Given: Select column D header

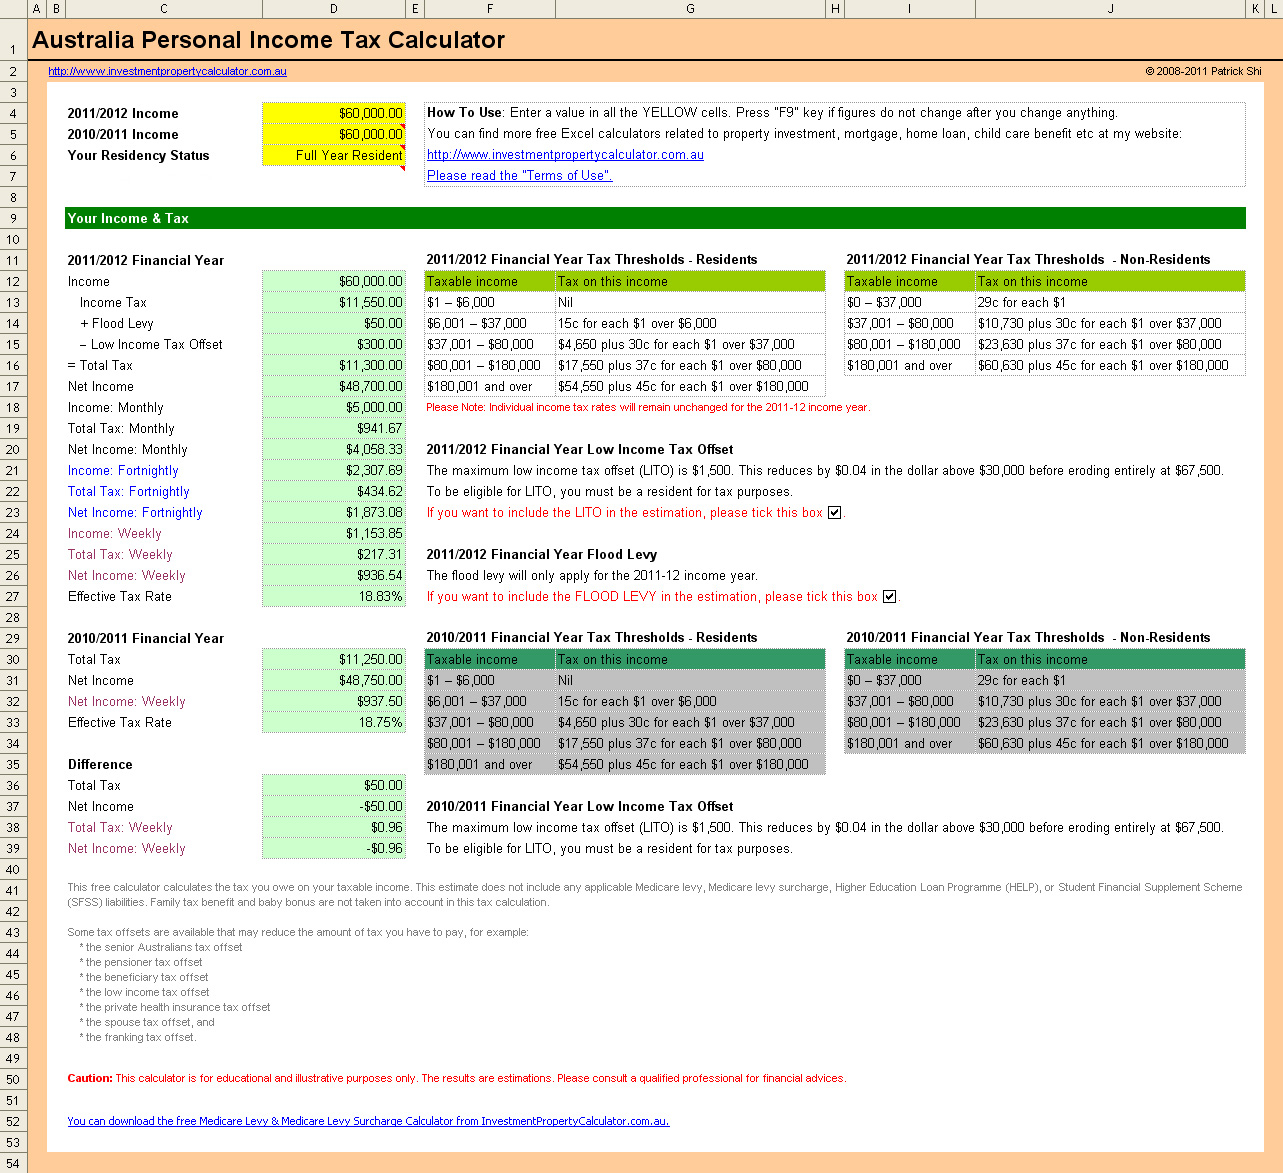Looking at the screenshot, I should click(x=333, y=8).
